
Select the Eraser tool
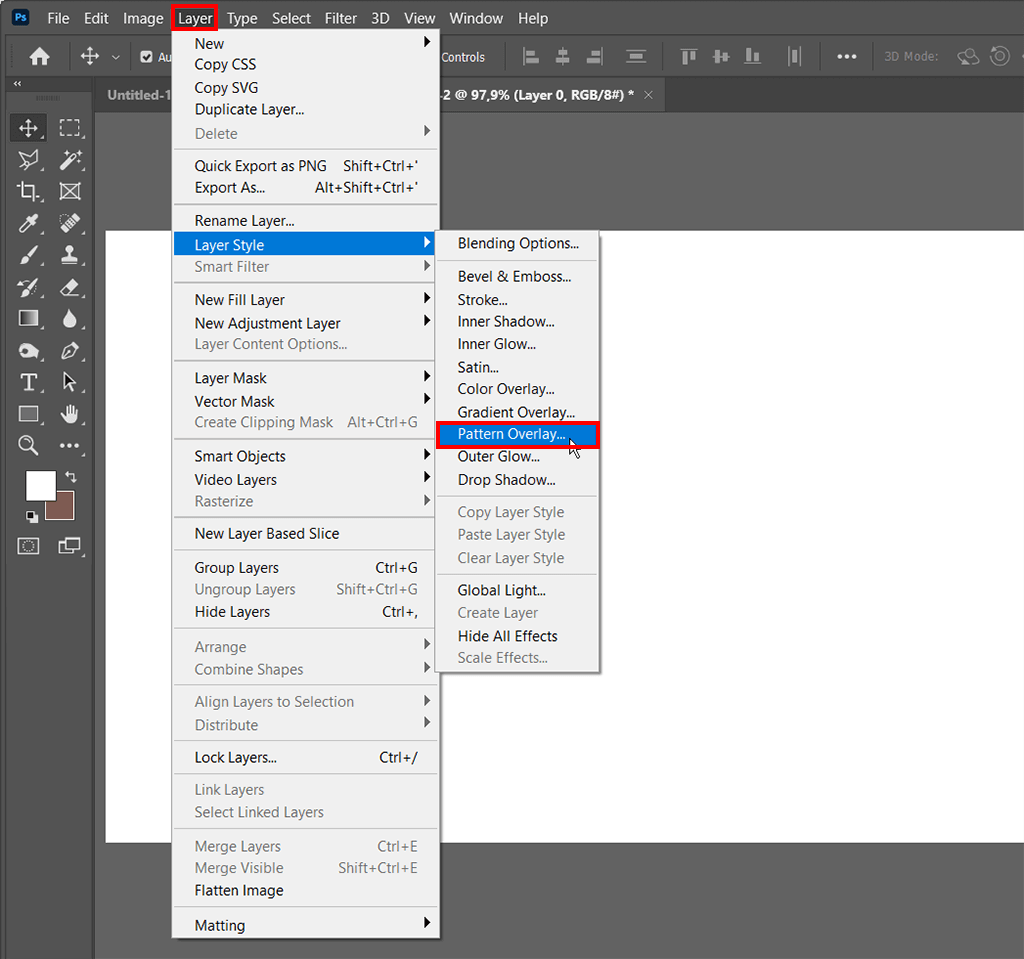coord(70,287)
